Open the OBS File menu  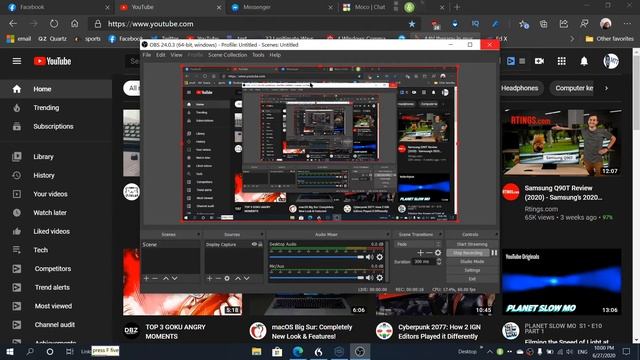[x=147, y=55]
